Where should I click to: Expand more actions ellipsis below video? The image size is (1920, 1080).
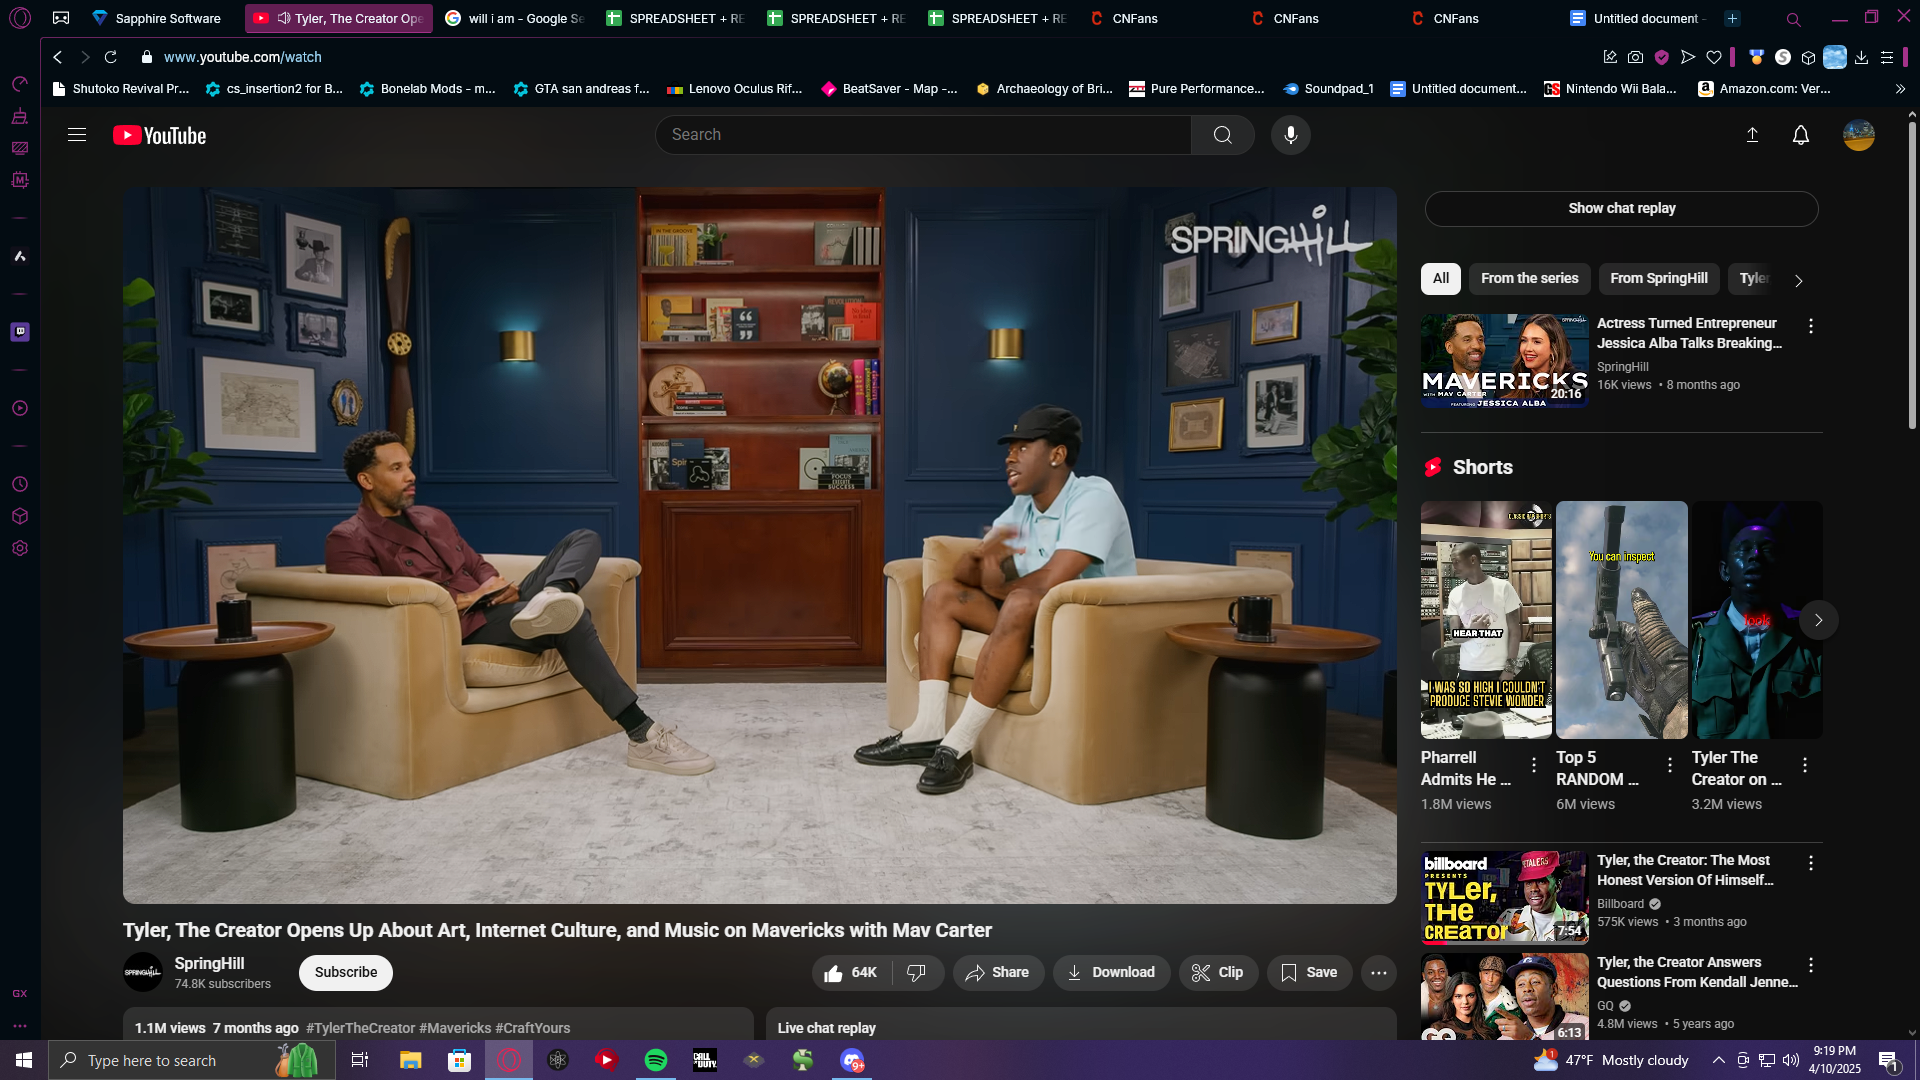pos(1378,972)
